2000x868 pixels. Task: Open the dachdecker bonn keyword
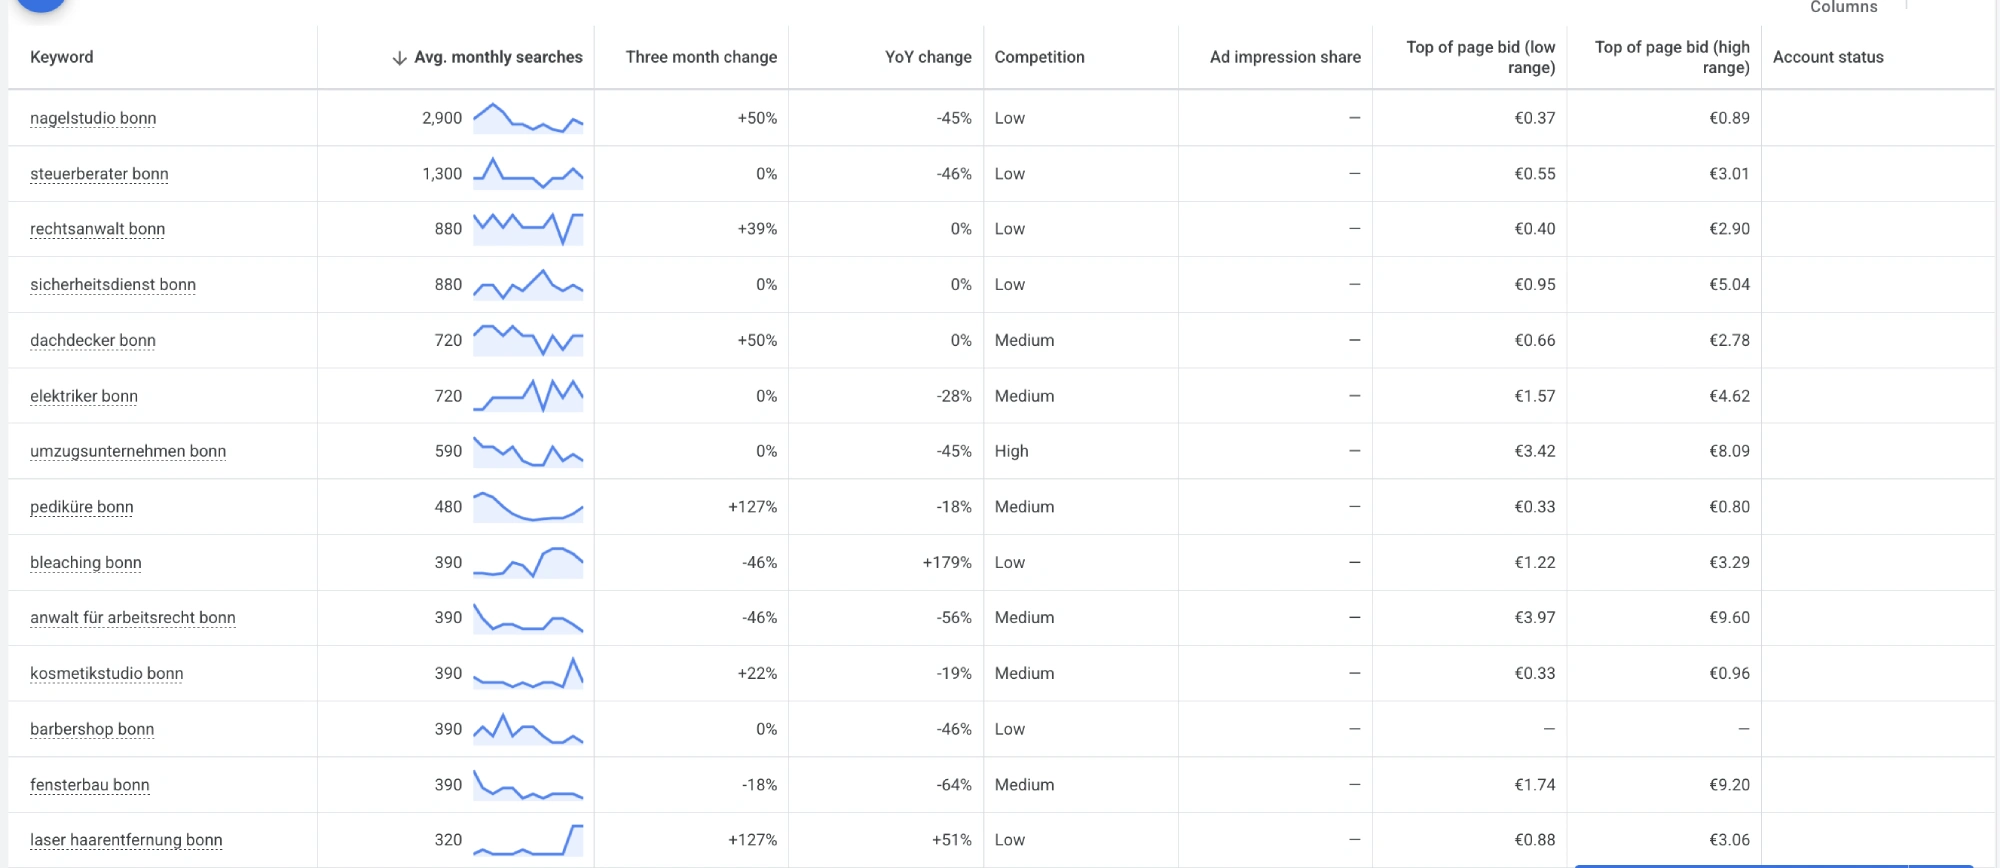pyautogui.click(x=93, y=340)
